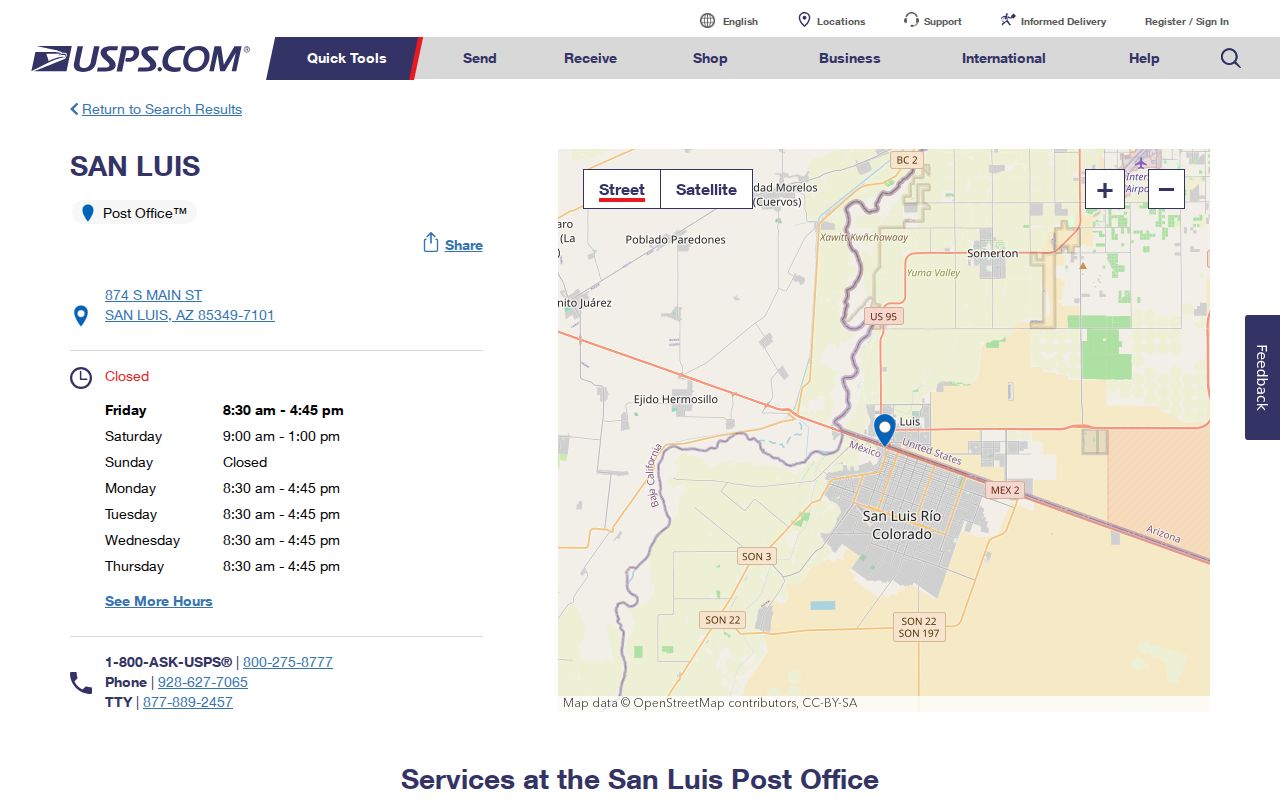Click the 928-627-7065 phone link
This screenshot has width=1280, height=800.
[203, 682]
